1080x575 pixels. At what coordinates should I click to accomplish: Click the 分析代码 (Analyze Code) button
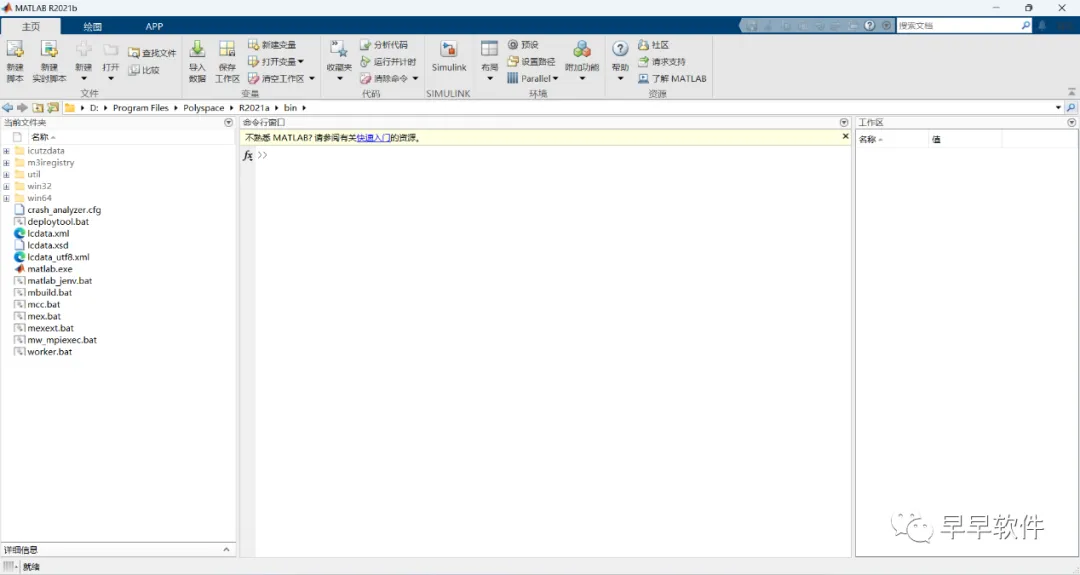tap(384, 45)
